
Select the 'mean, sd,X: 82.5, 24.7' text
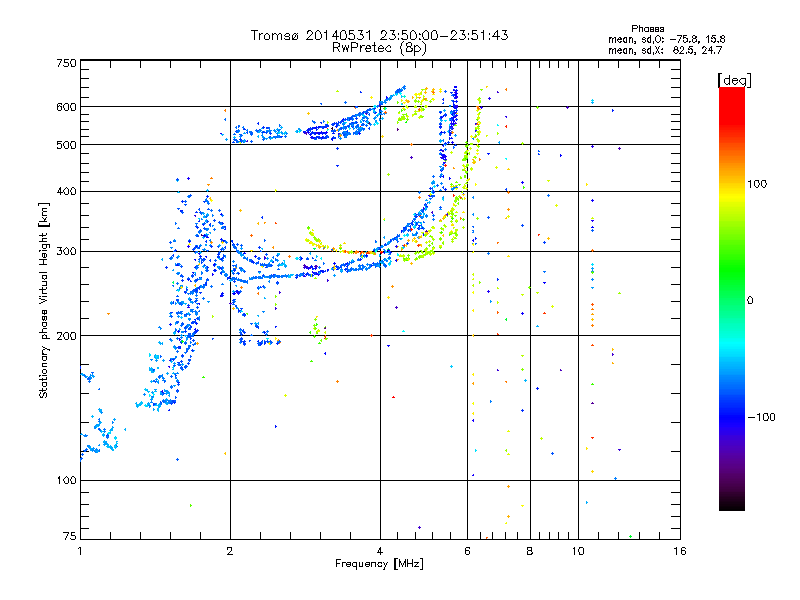pyautogui.click(x=665, y=50)
